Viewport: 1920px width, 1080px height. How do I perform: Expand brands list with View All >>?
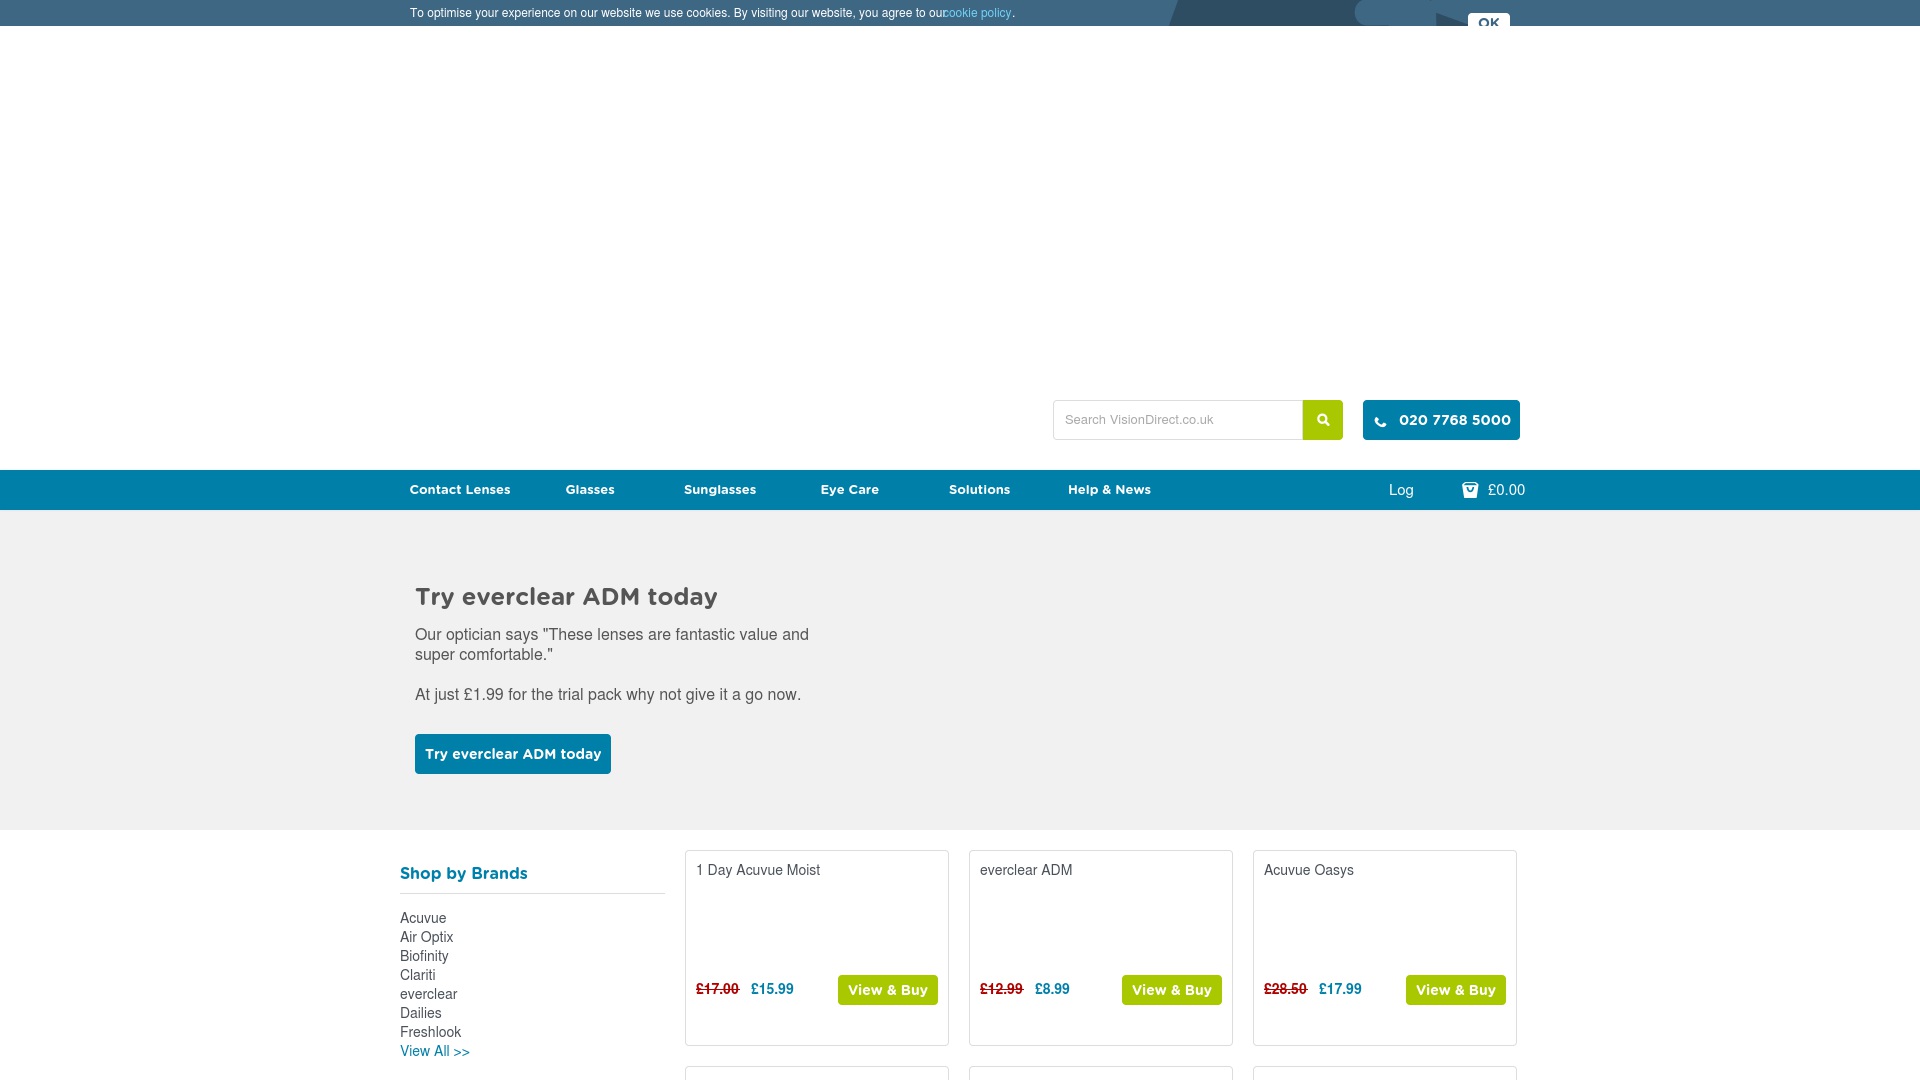coord(435,1051)
